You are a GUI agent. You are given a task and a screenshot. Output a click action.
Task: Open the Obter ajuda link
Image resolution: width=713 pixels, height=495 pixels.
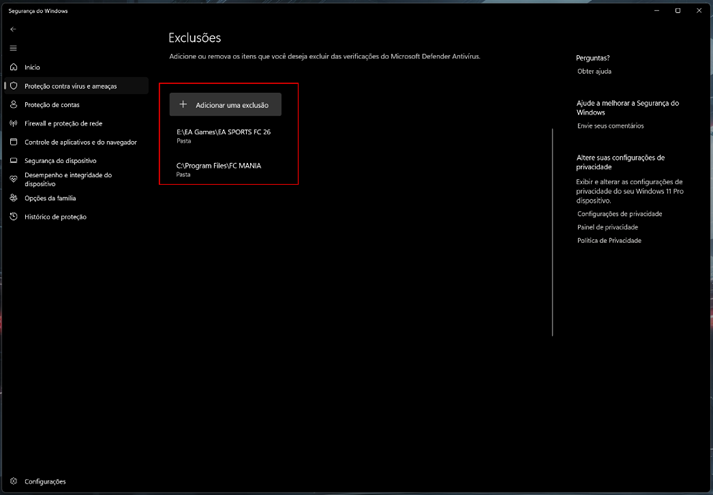click(x=594, y=72)
